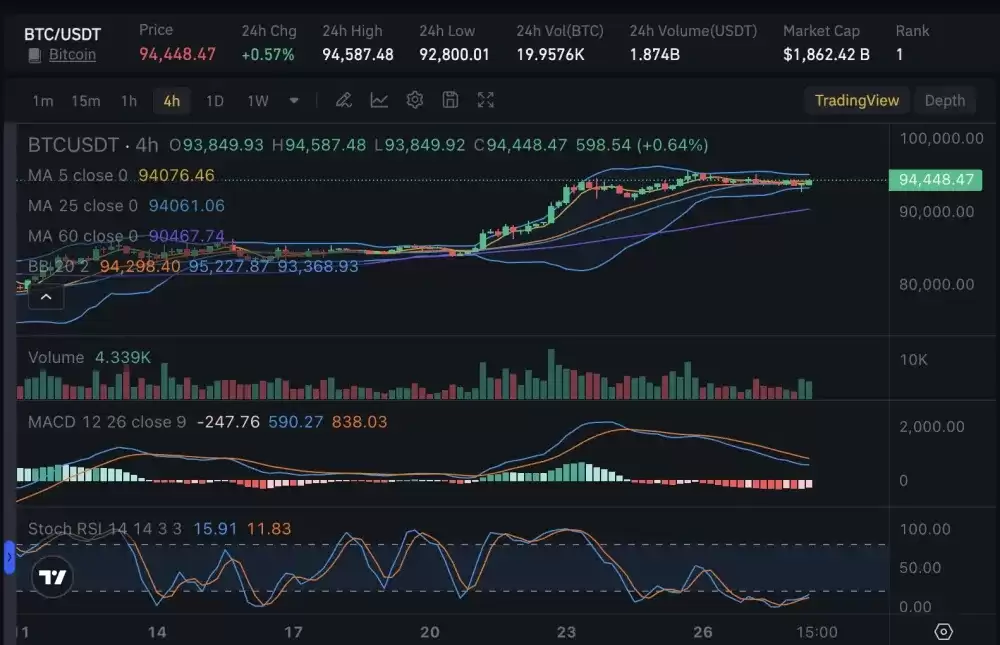
Task: Click the Bitcoin coin icon beside the ticker
Action: [x=36, y=54]
